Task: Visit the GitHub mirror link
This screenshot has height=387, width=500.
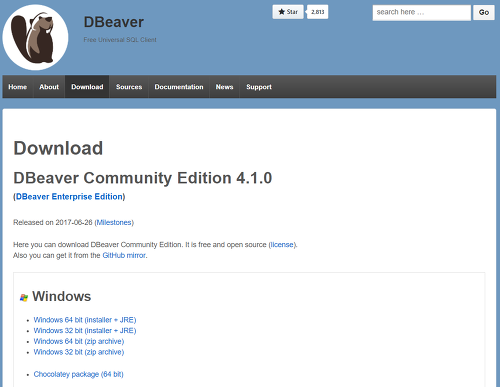Action: pyautogui.click(x=124, y=255)
